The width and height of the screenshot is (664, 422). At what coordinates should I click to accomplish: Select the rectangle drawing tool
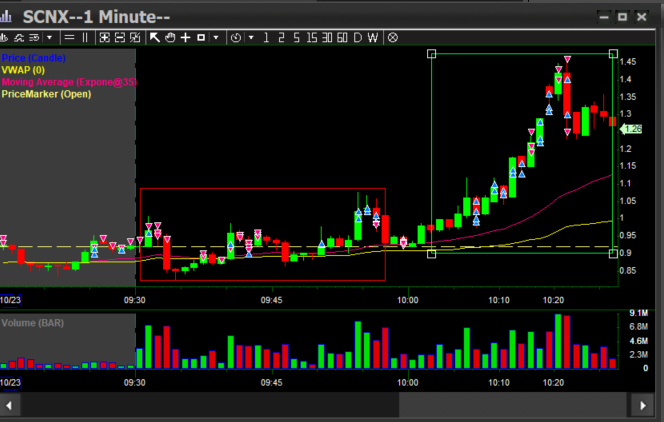(201, 38)
